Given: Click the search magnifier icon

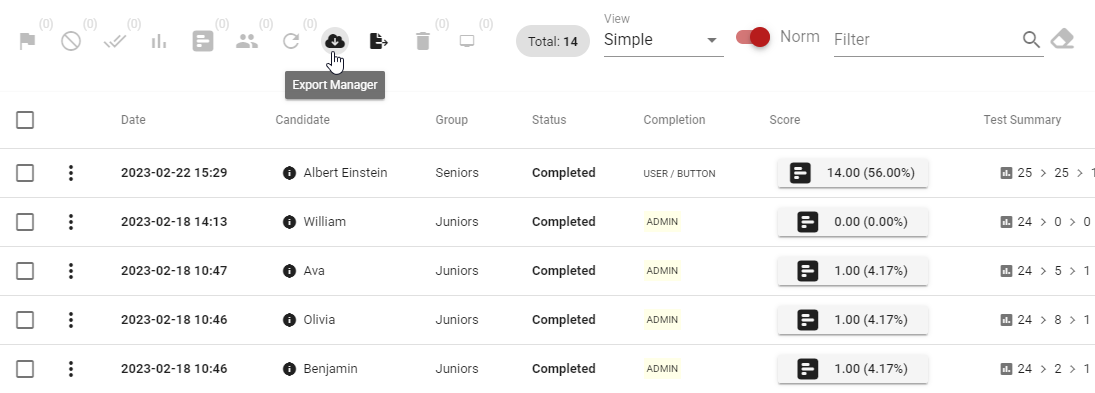Looking at the screenshot, I should (1031, 39).
